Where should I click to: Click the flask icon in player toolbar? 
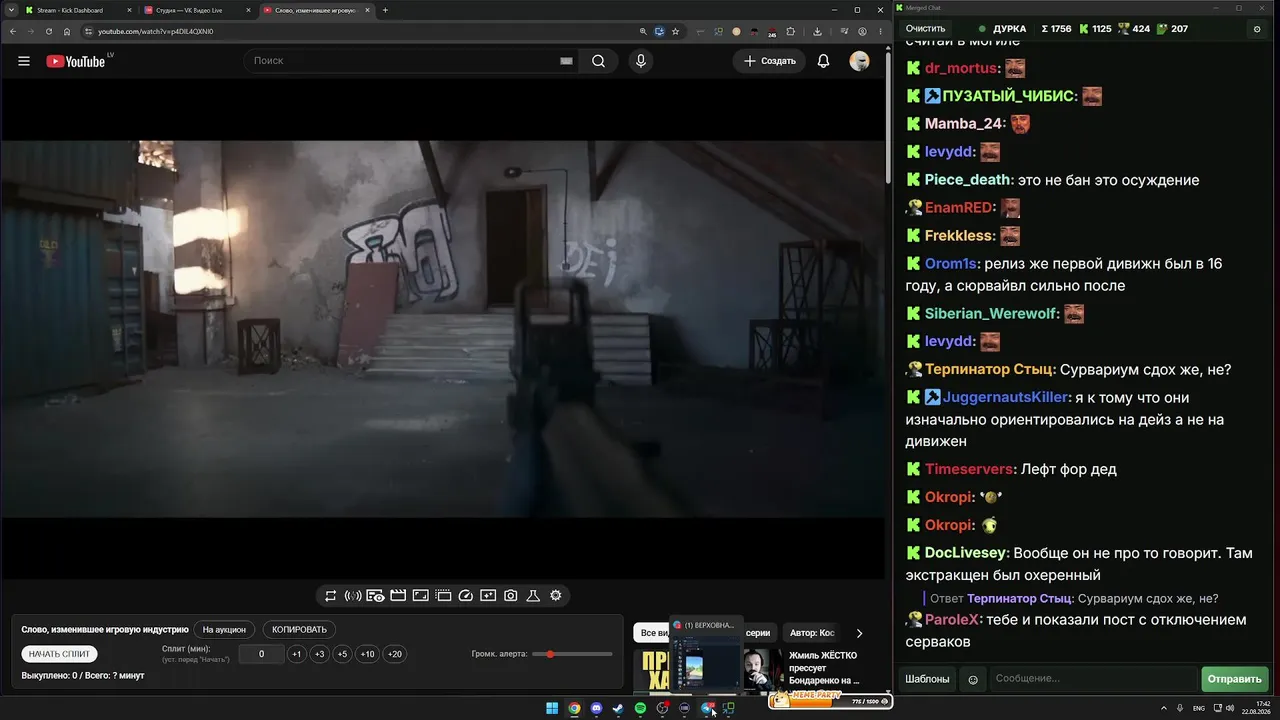533,596
